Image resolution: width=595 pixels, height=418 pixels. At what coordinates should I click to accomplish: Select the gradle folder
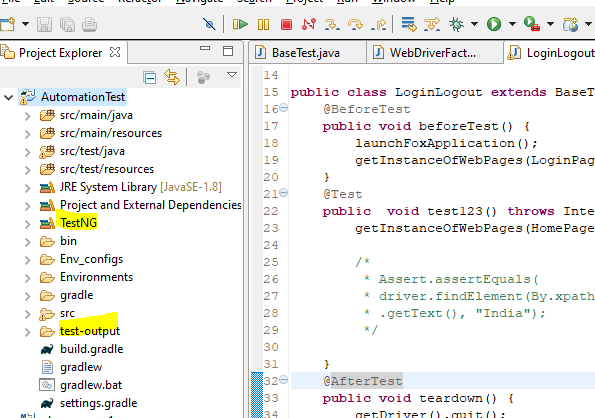(76, 295)
